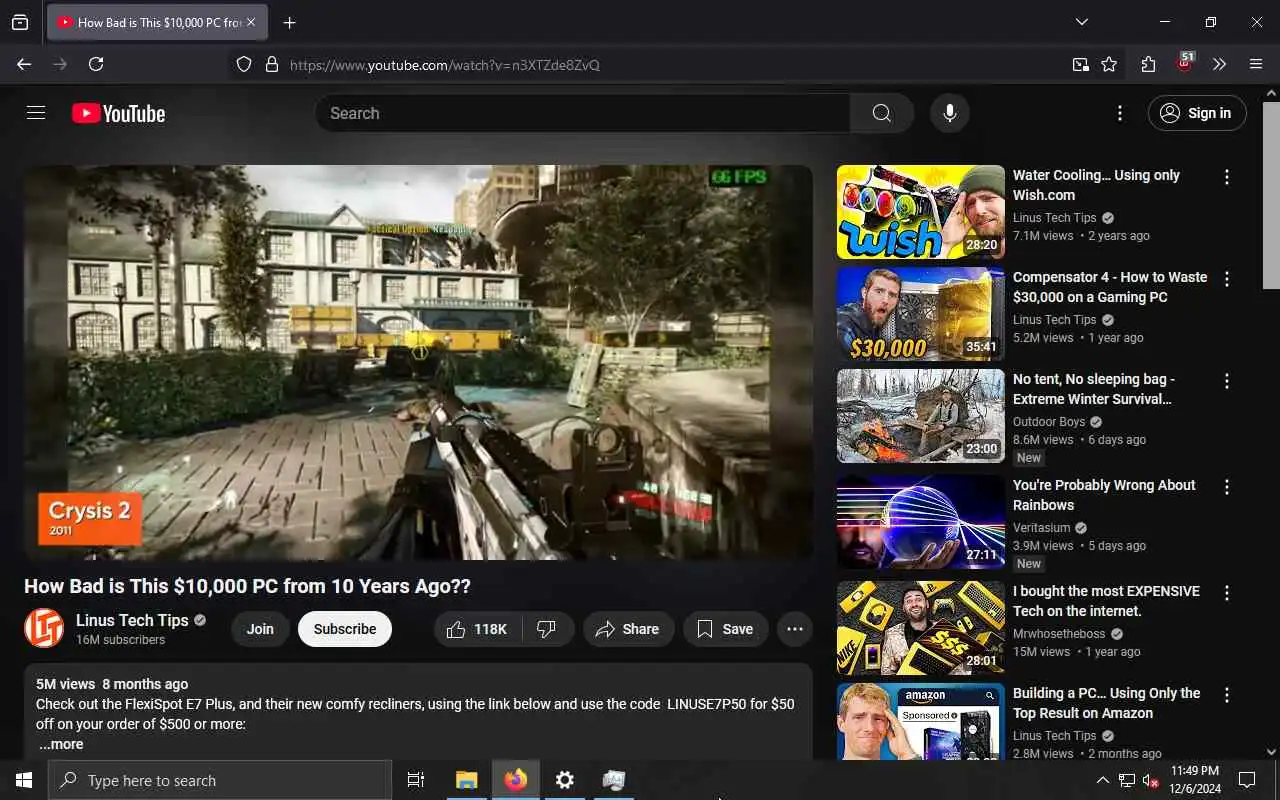Show more tools overflow chevron in toolbar
1280x800 pixels.
click(x=1220, y=64)
